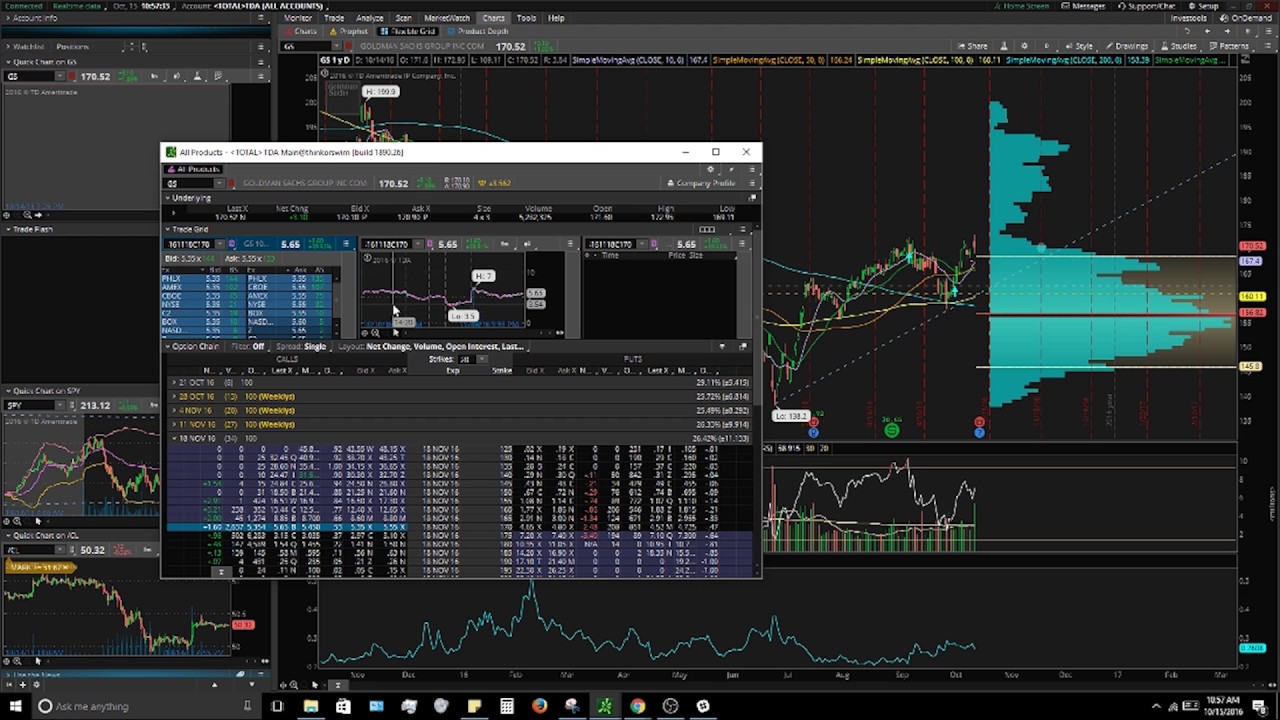
Task: Open the Studies menu
Action: pyautogui.click(x=1178, y=46)
